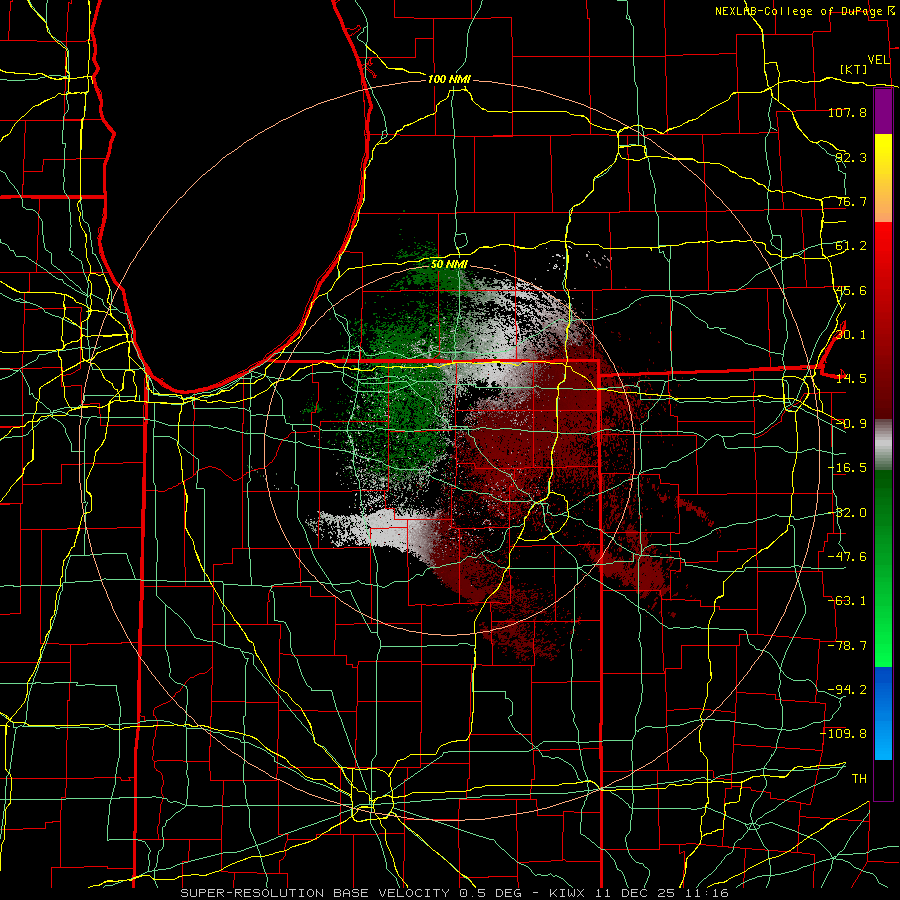Select the 30.1 legend value
The width and height of the screenshot is (900, 900).
pos(851,335)
